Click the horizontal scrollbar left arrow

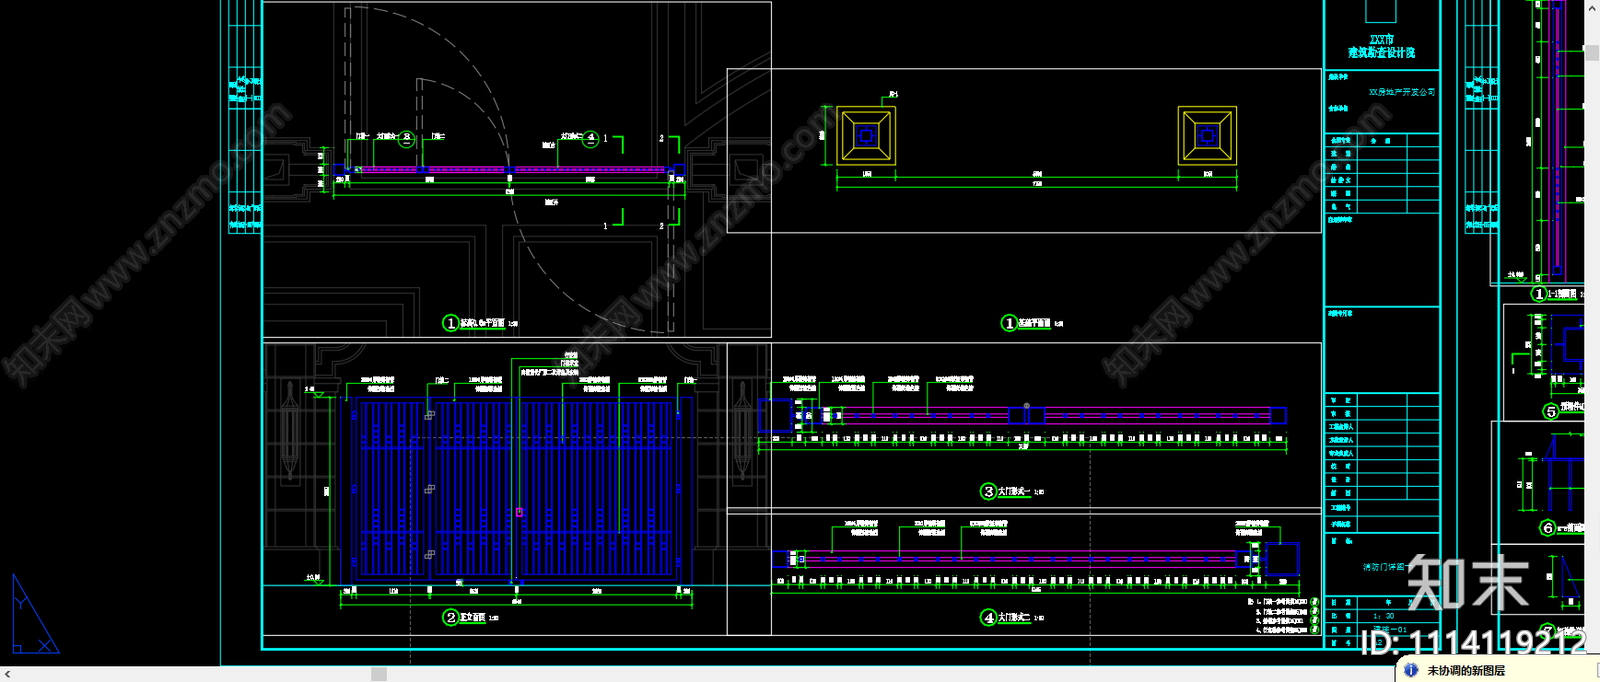coord(7,674)
